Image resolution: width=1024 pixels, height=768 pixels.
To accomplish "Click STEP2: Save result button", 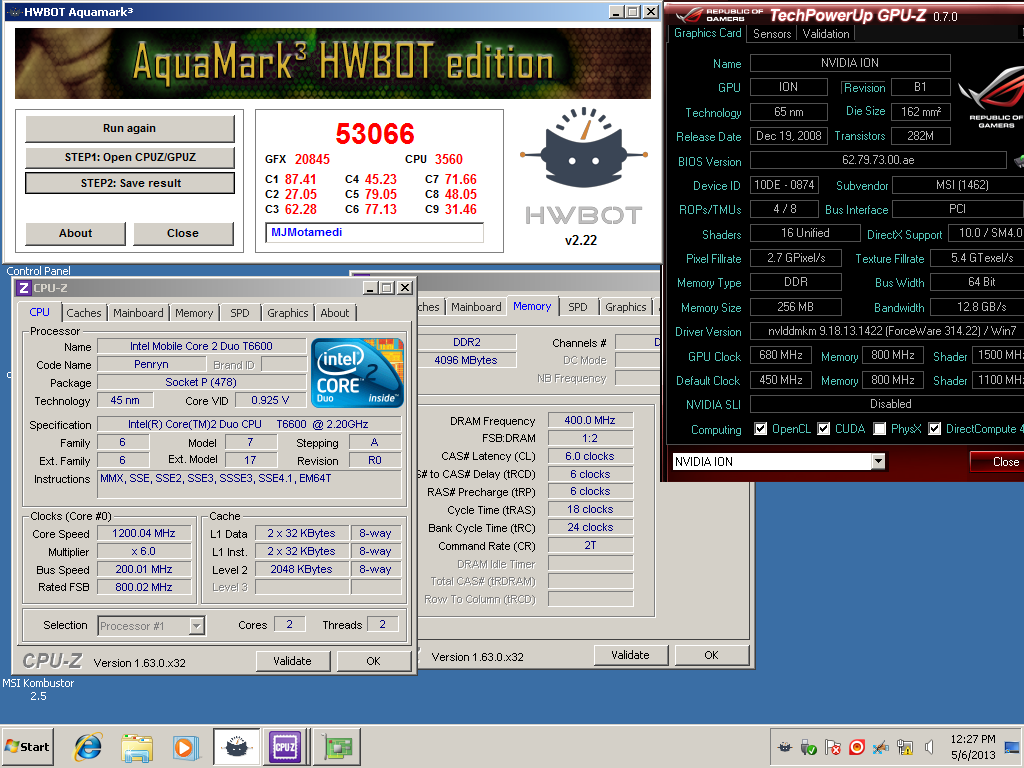I will [130, 183].
